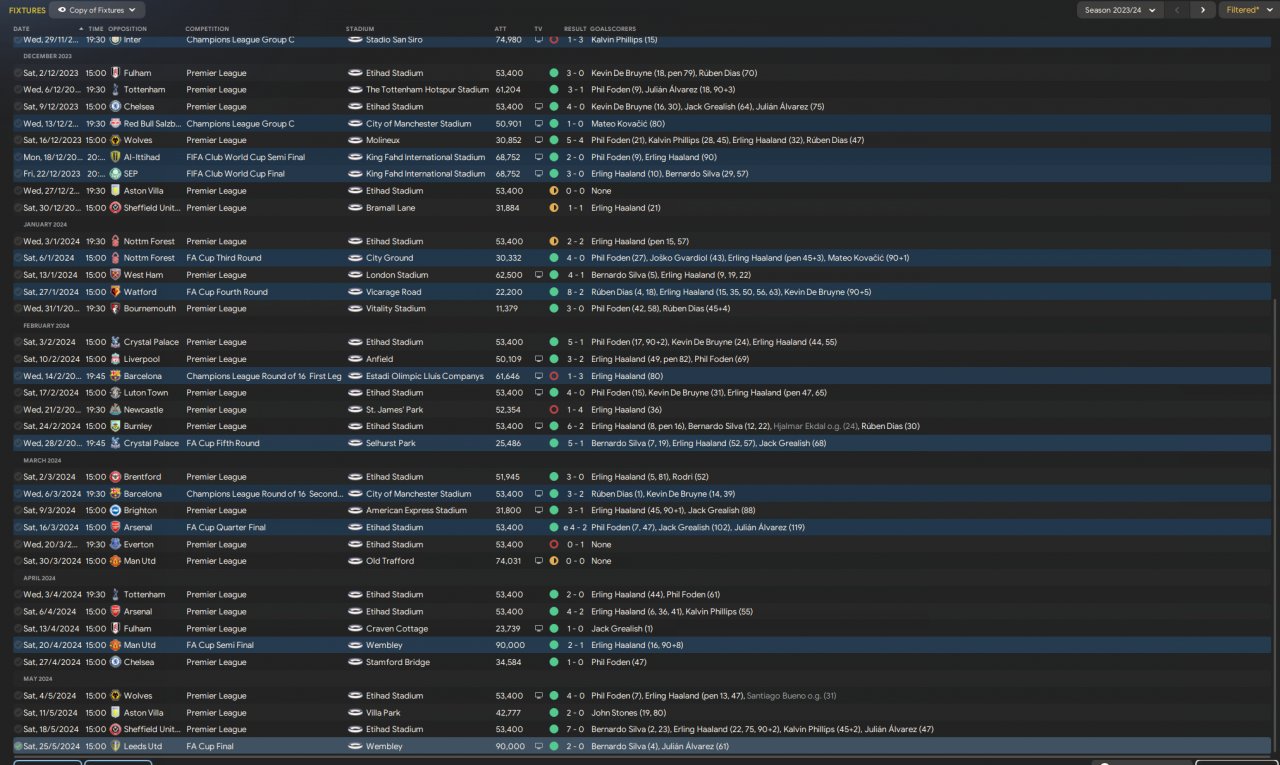Go to the next season with right arrow
Image resolution: width=1280 pixels, height=765 pixels.
[x=1203, y=10]
